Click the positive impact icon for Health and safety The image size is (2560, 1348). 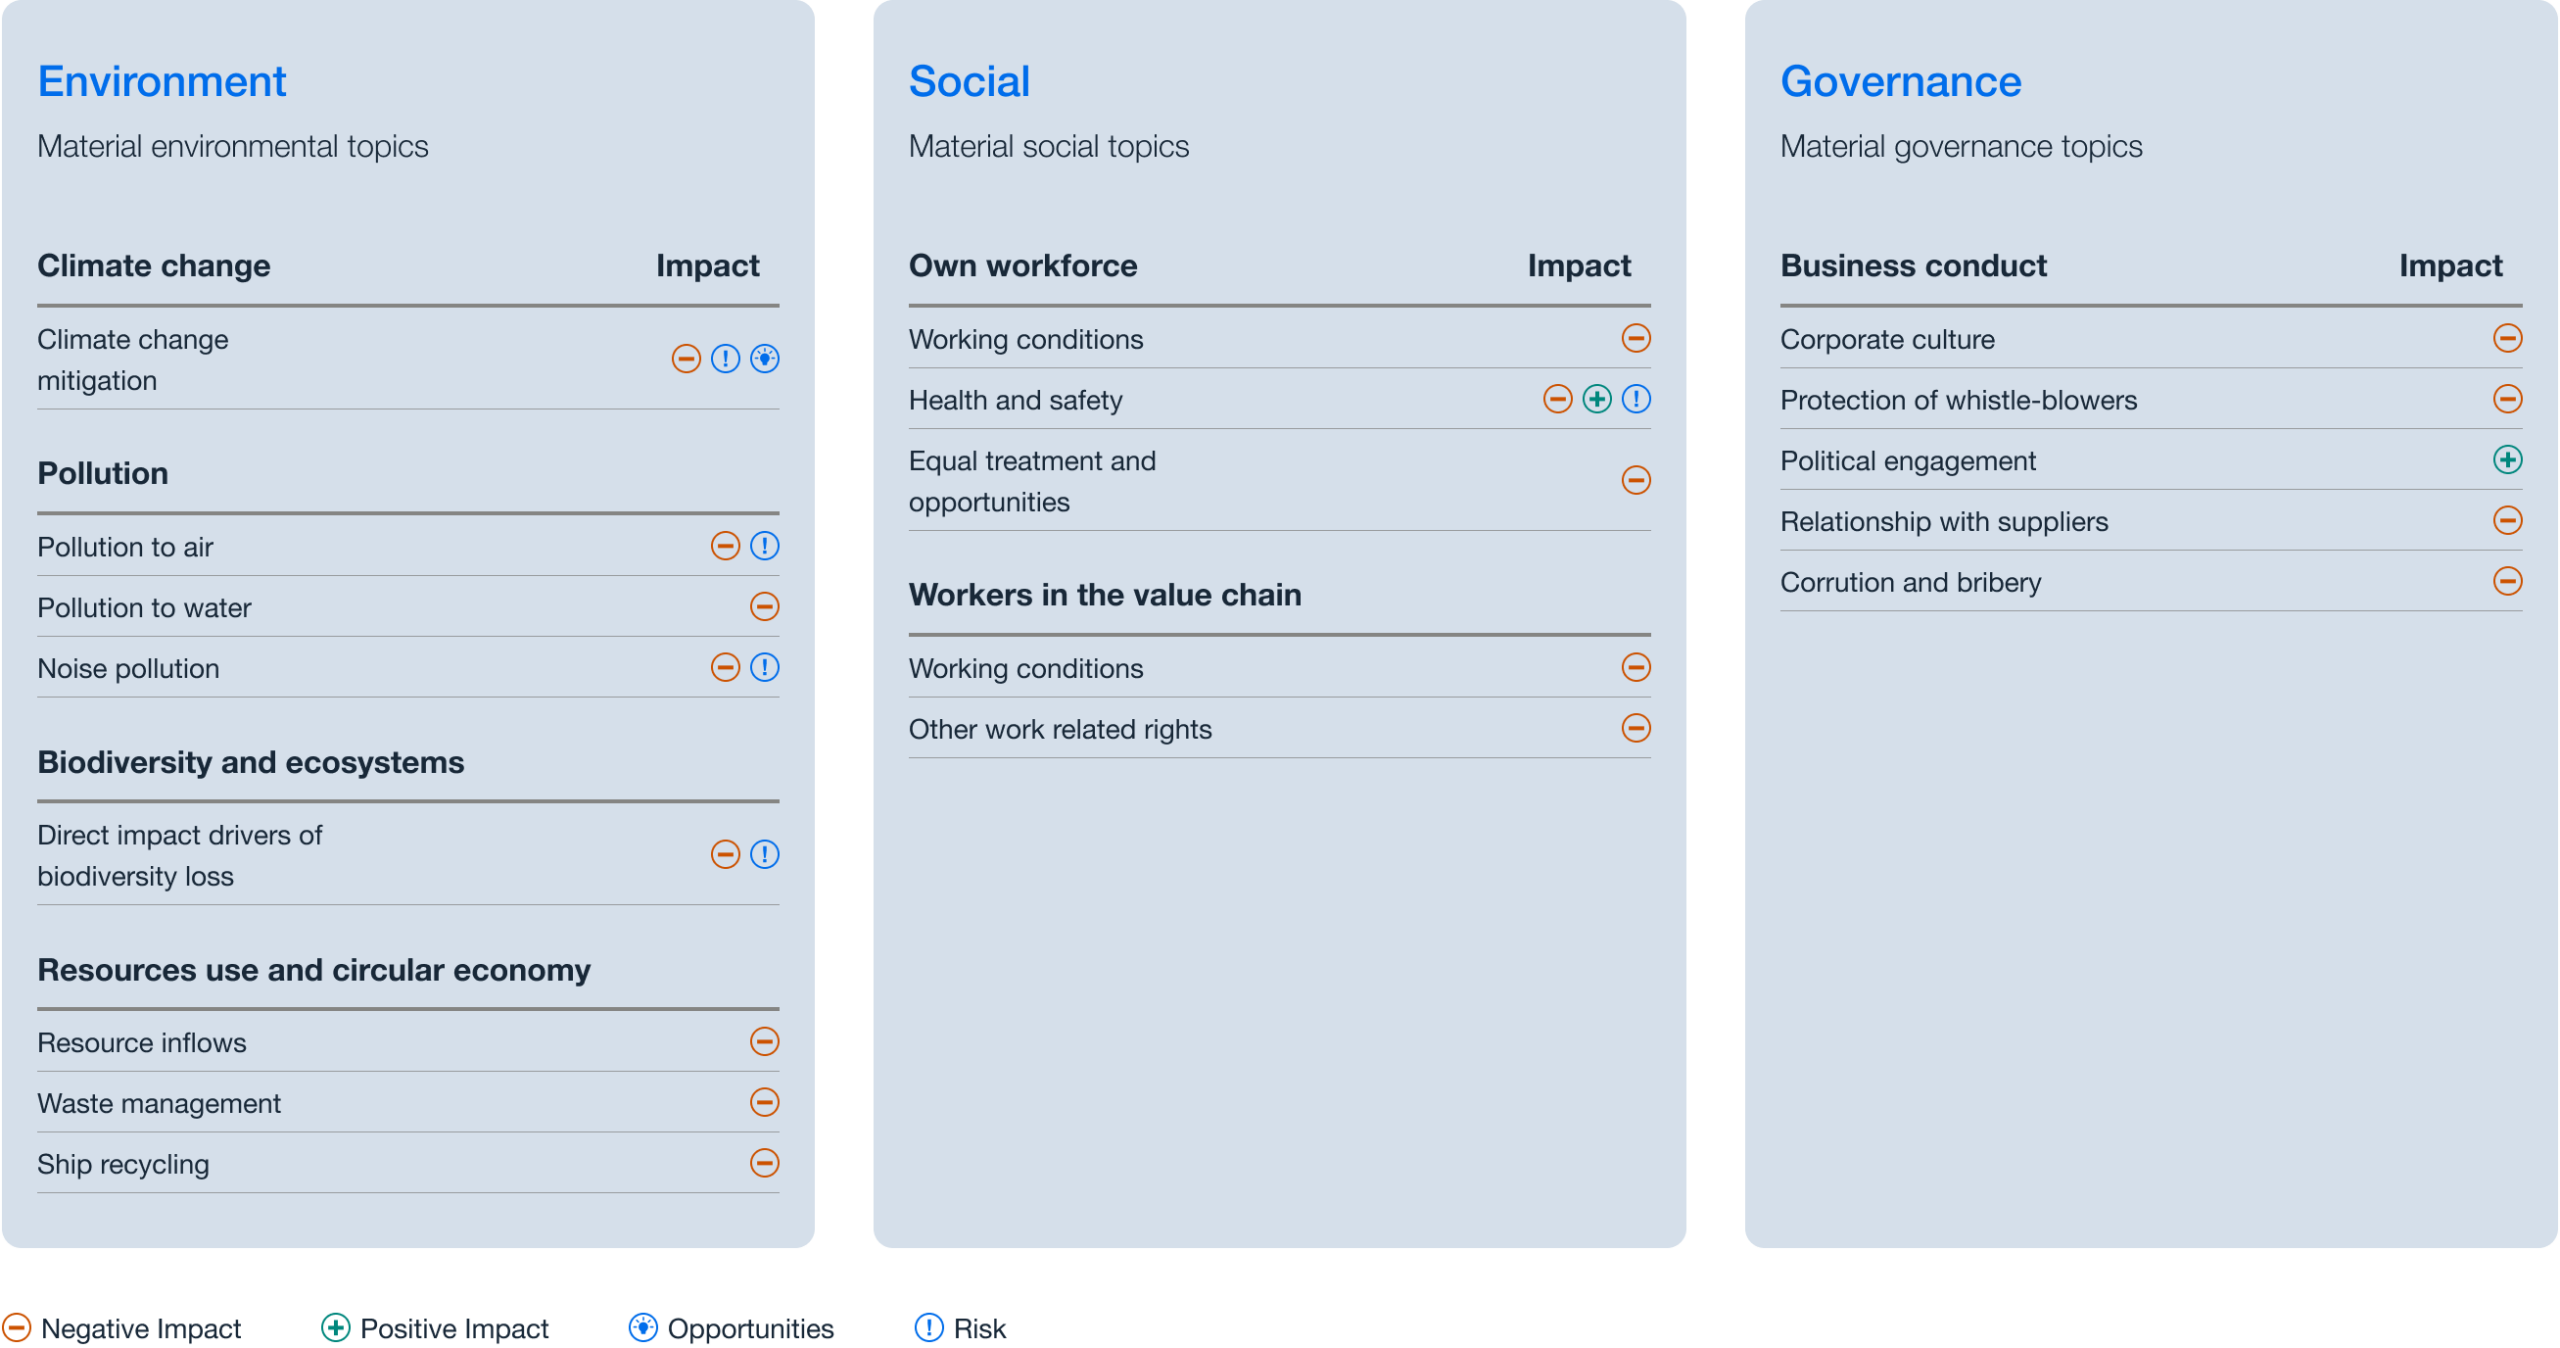click(x=1597, y=400)
